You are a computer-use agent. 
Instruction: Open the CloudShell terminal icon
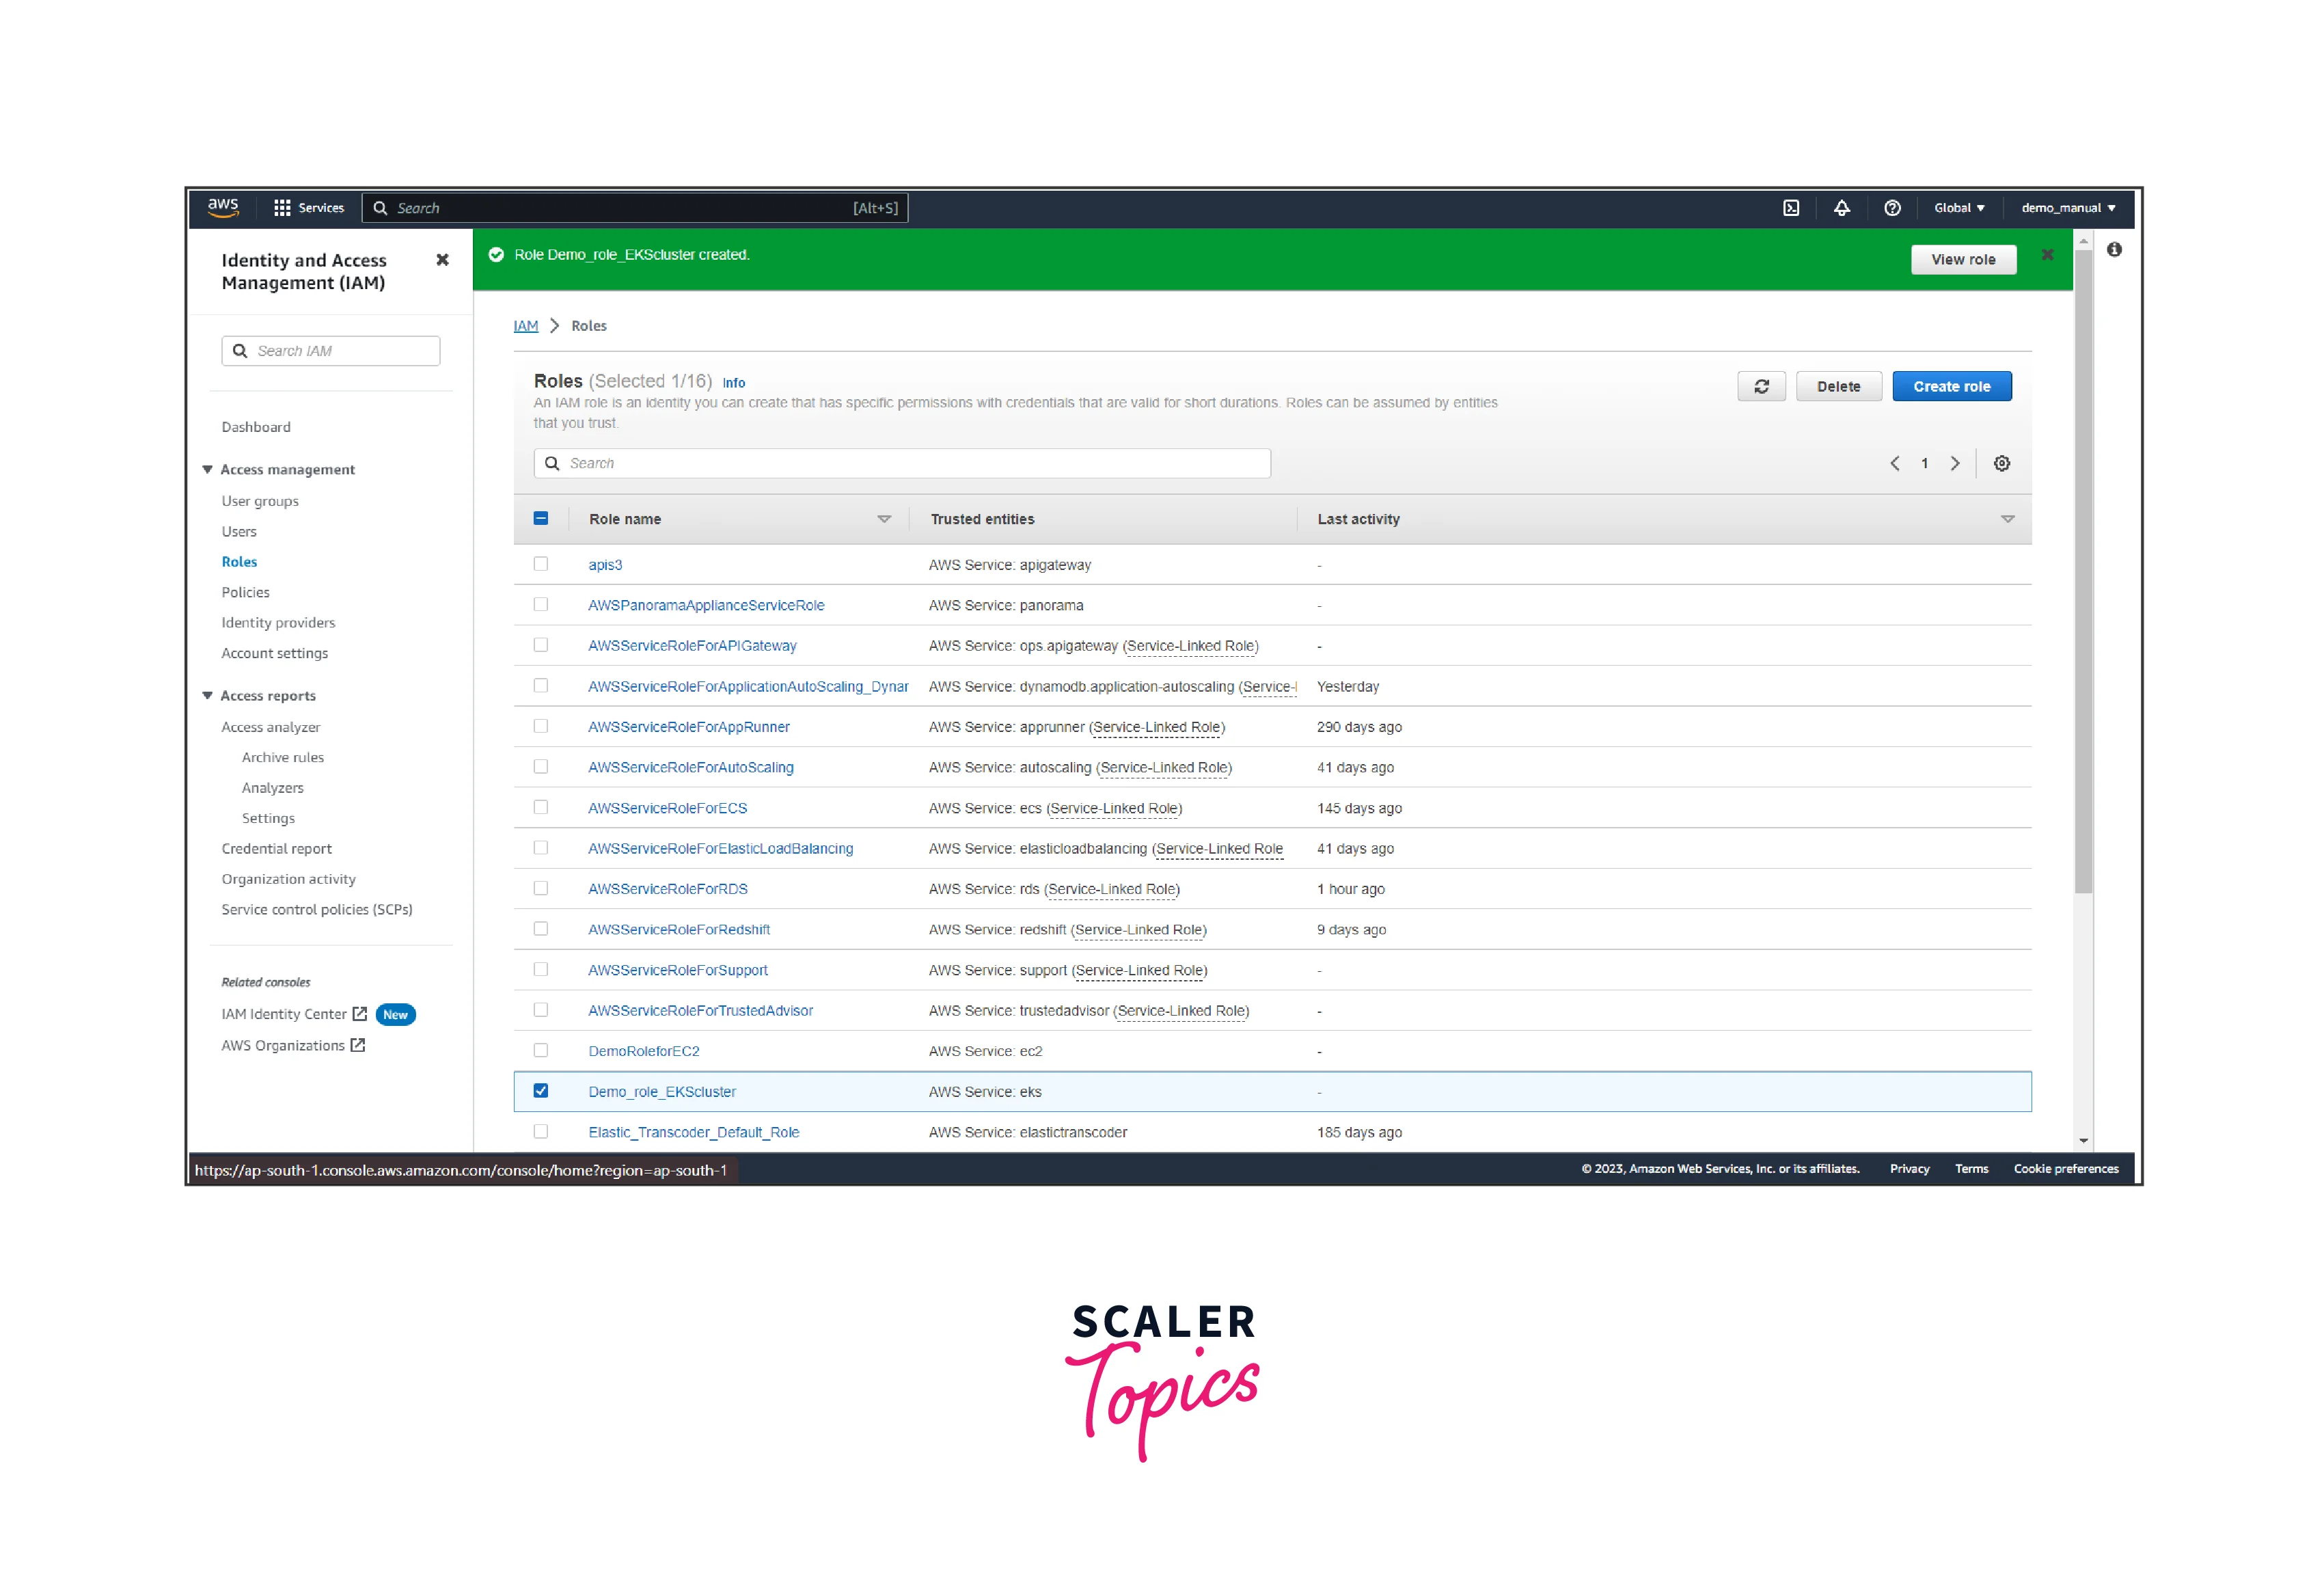pyautogui.click(x=1790, y=208)
